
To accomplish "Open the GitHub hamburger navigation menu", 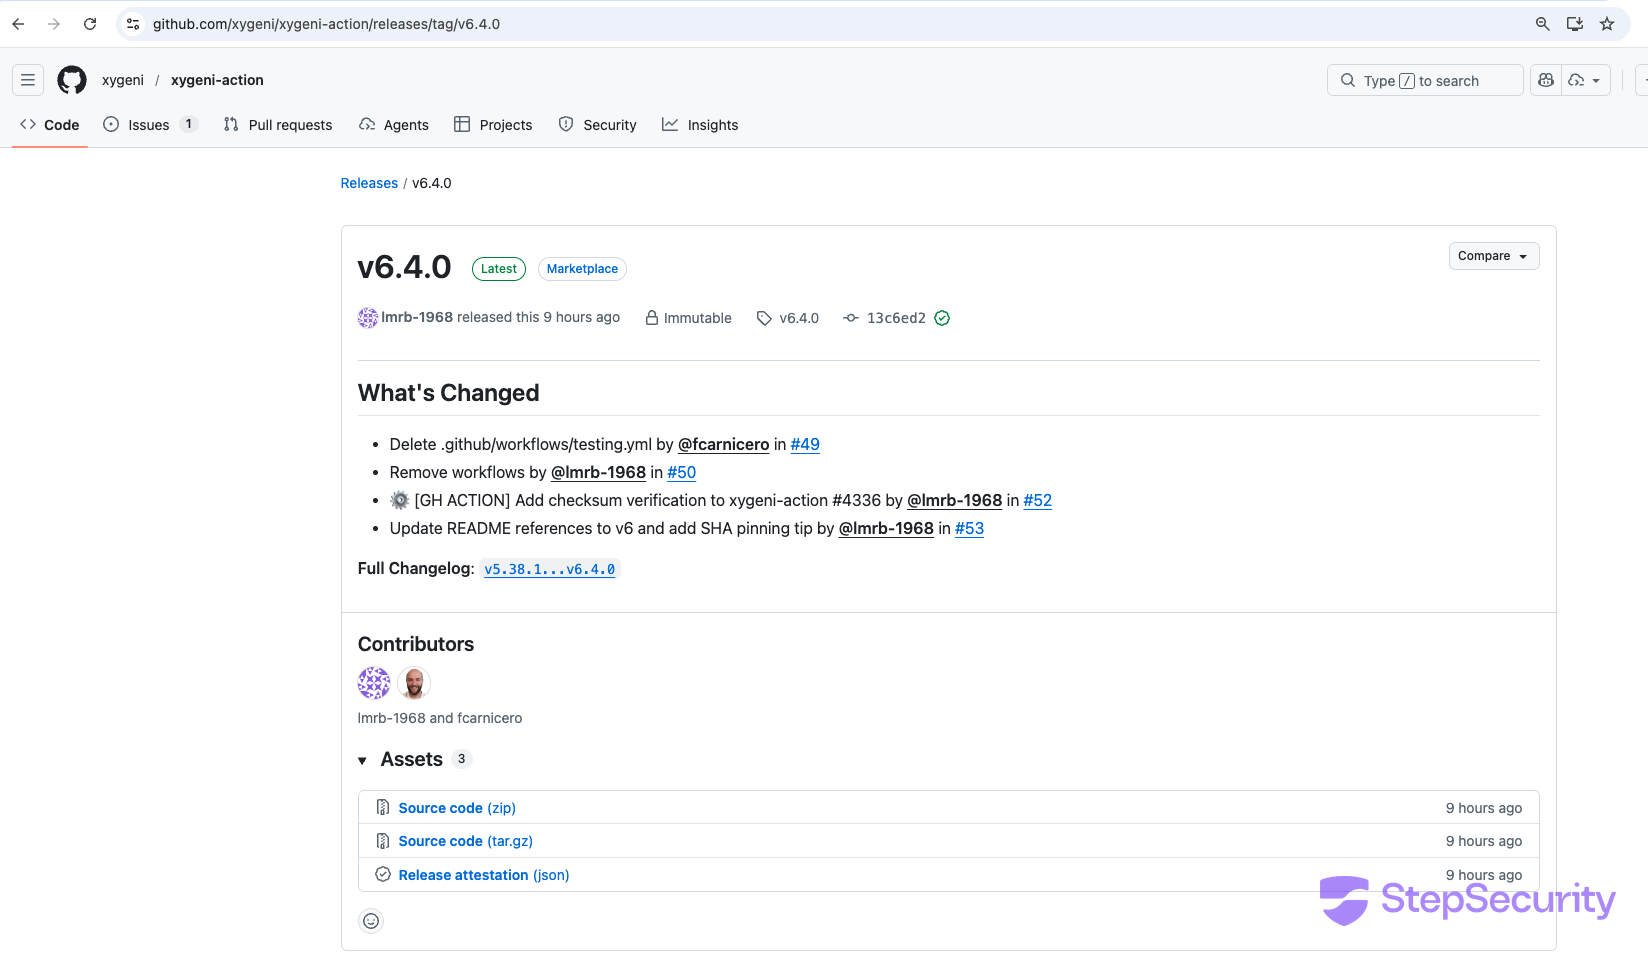I will pyautogui.click(x=28, y=80).
